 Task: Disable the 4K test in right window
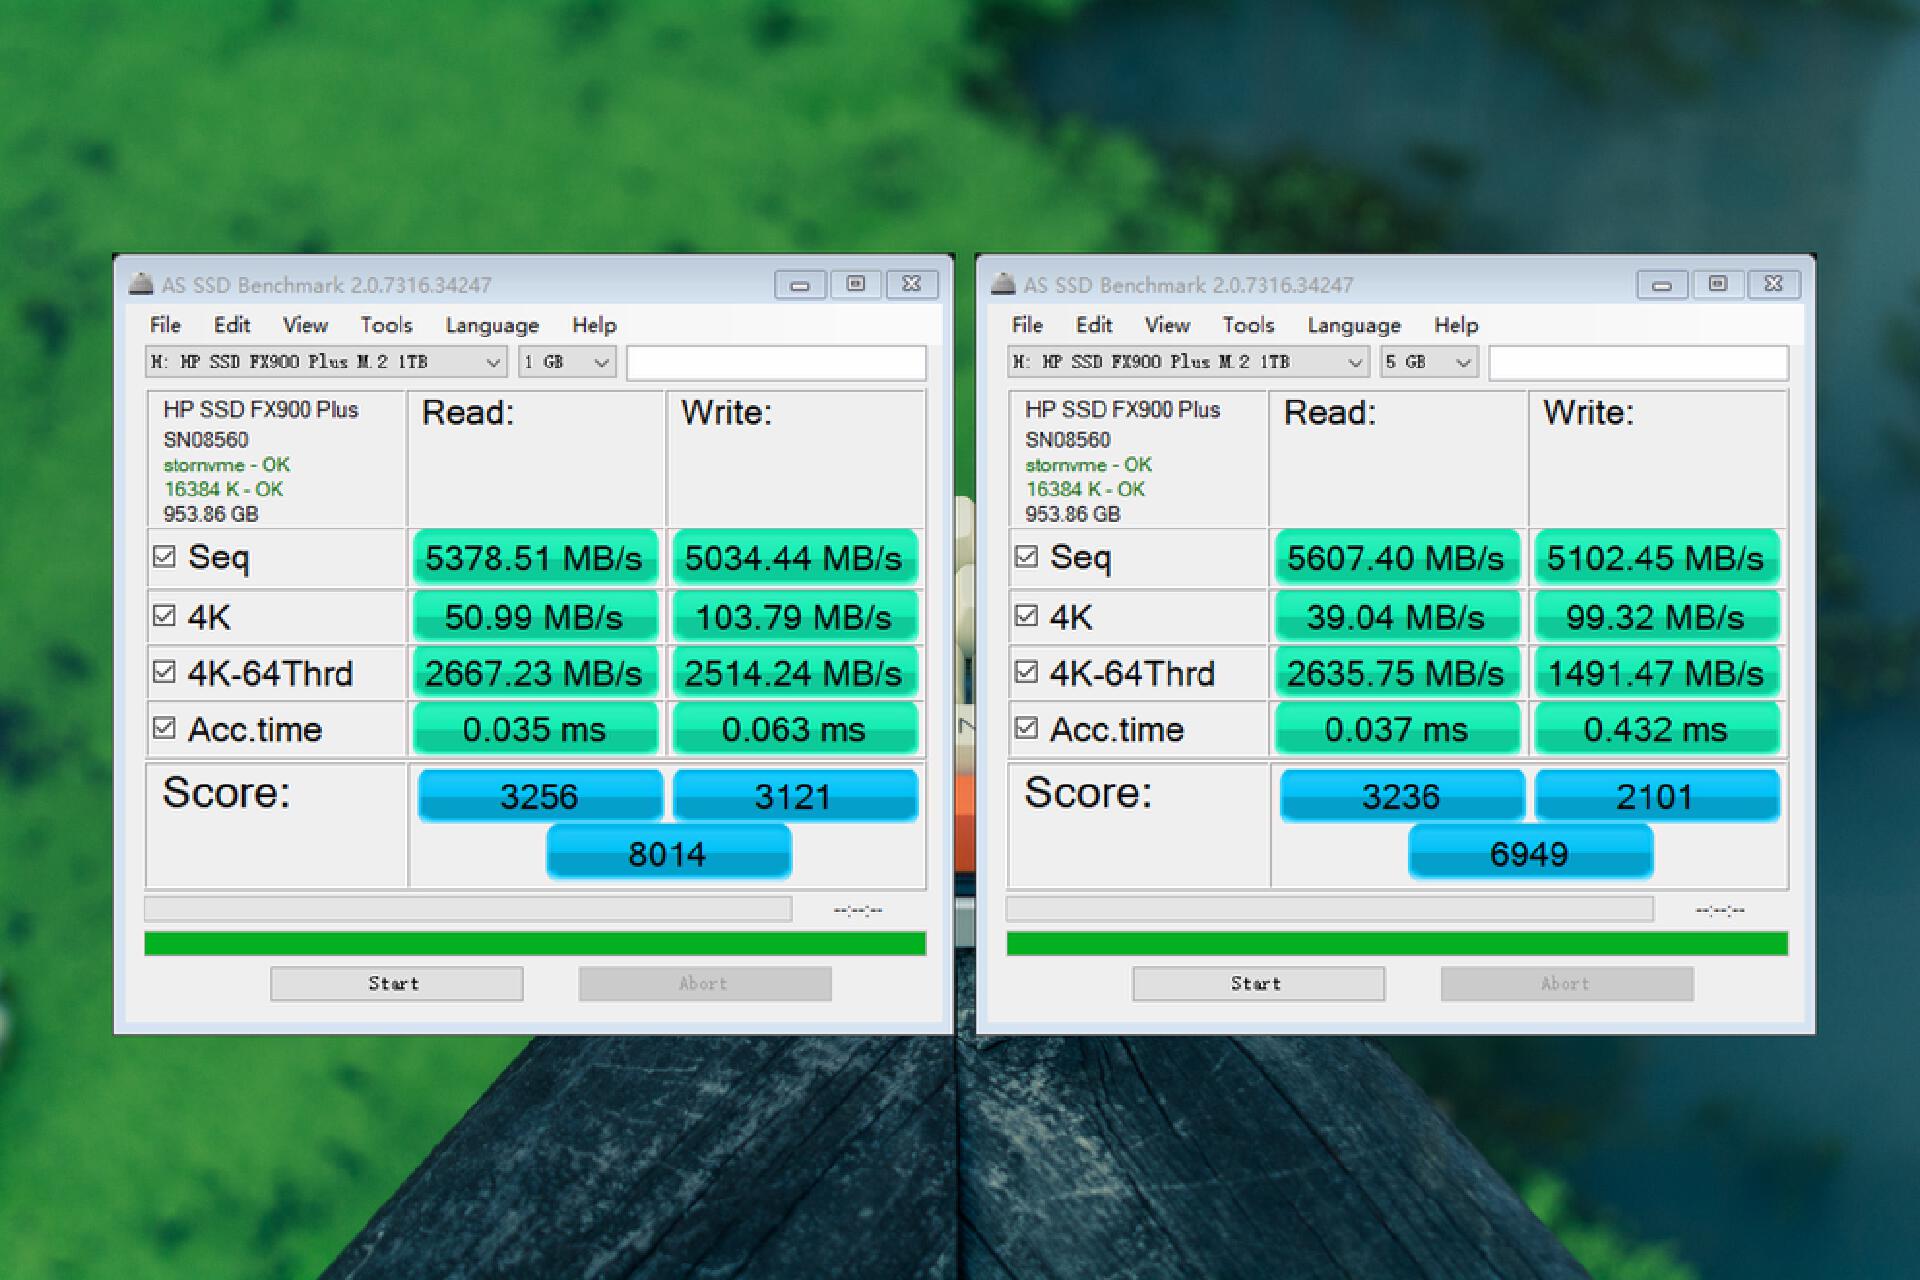(1027, 616)
